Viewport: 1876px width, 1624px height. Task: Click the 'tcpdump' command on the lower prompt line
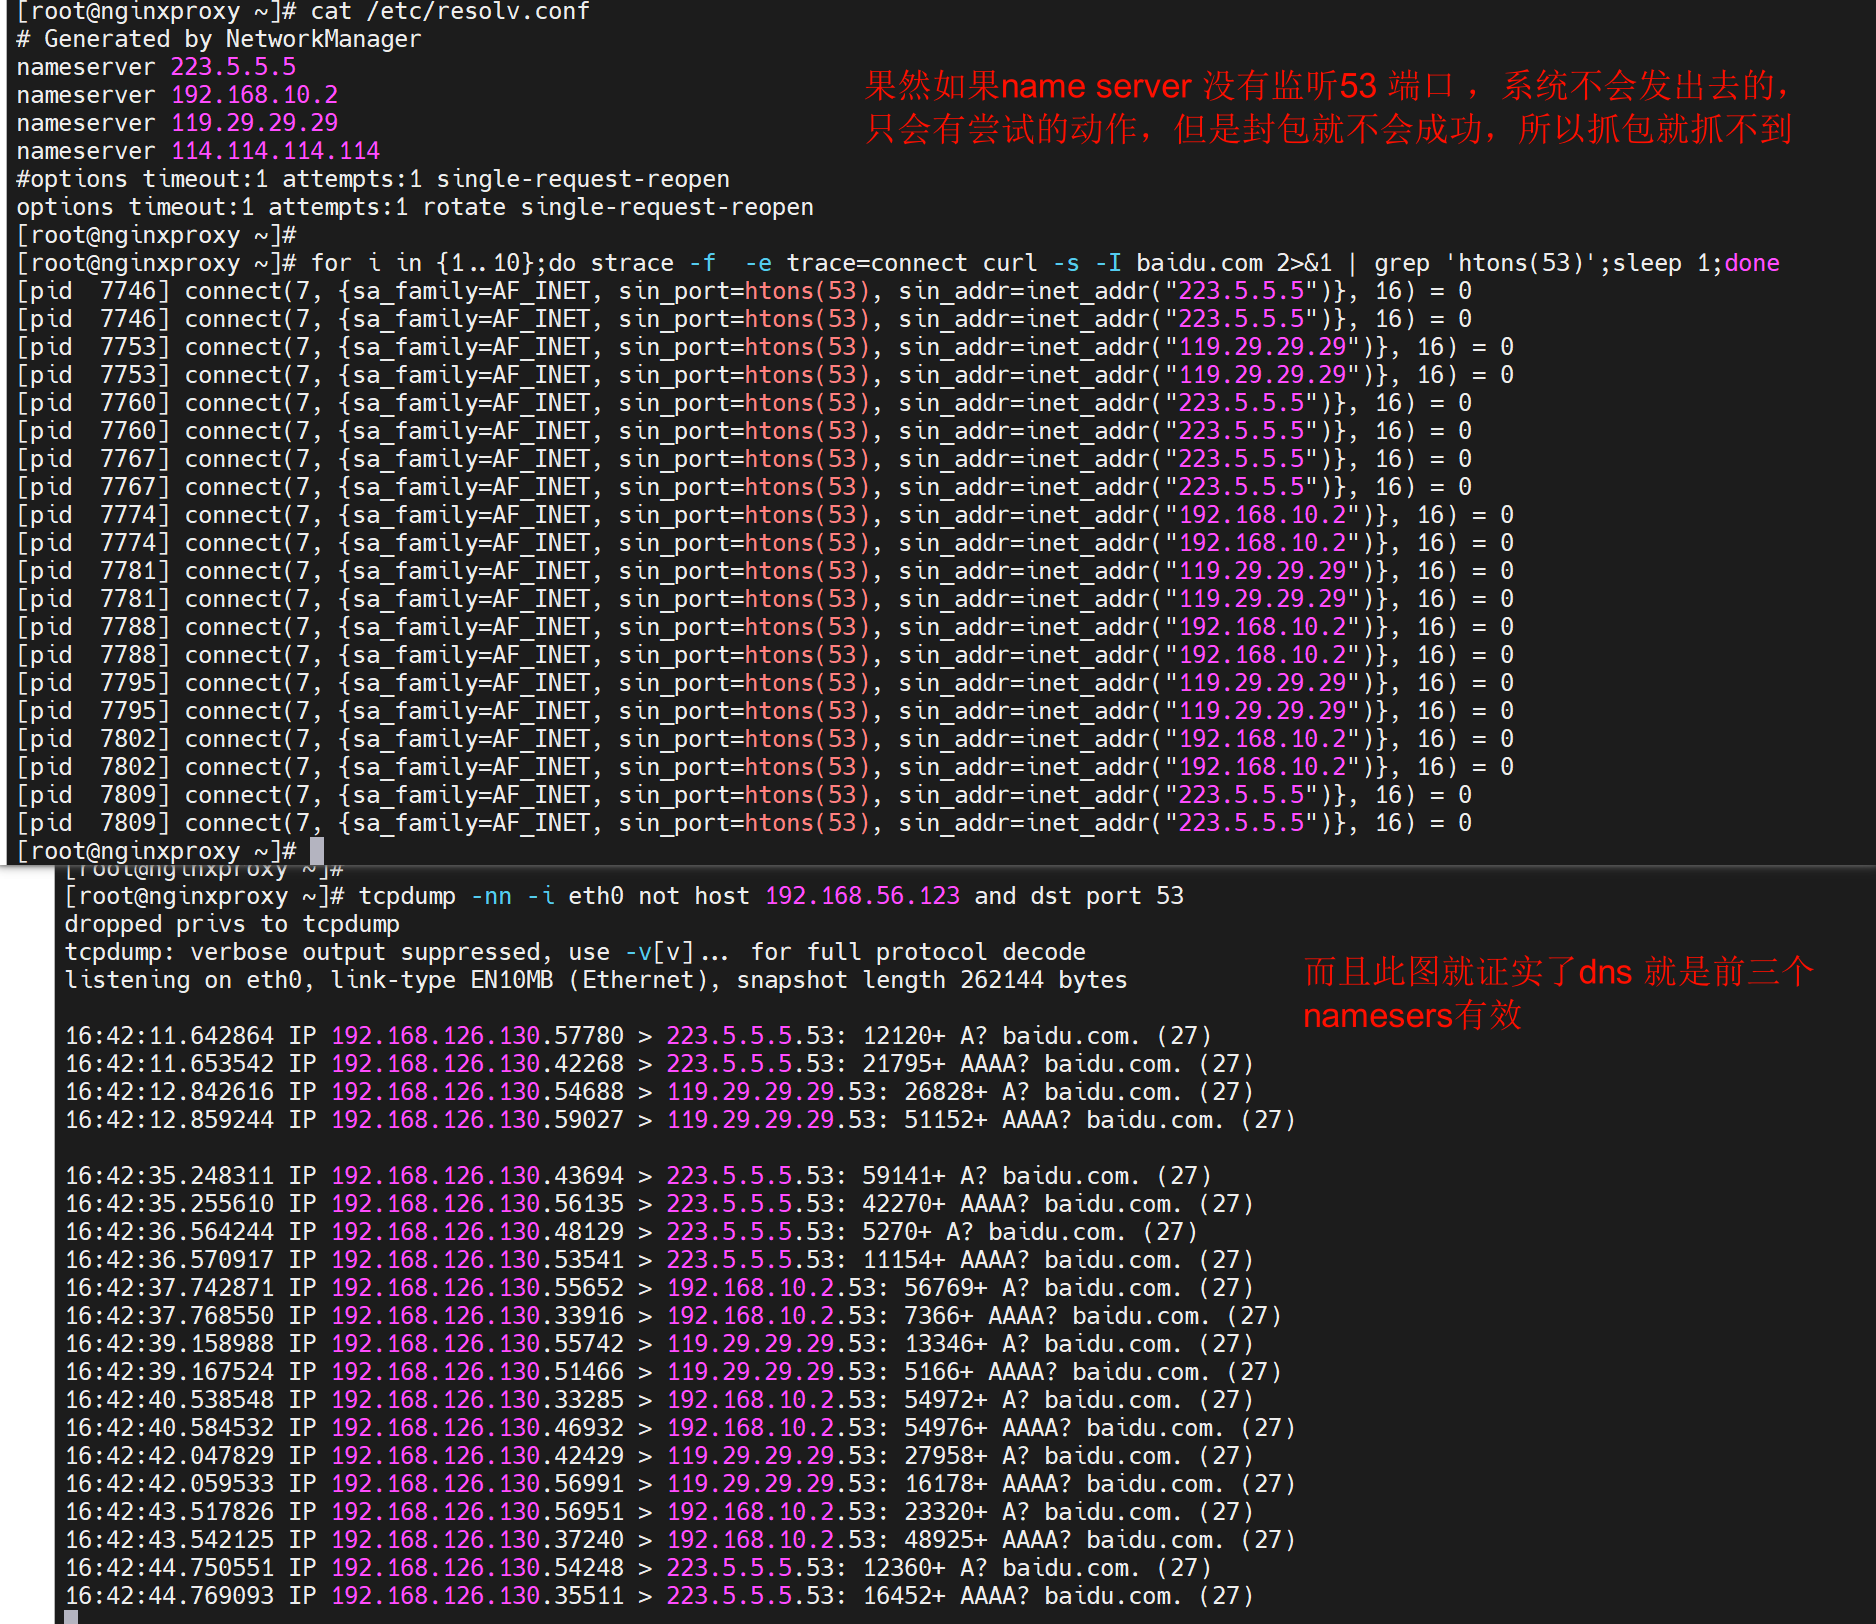(x=406, y=896)
